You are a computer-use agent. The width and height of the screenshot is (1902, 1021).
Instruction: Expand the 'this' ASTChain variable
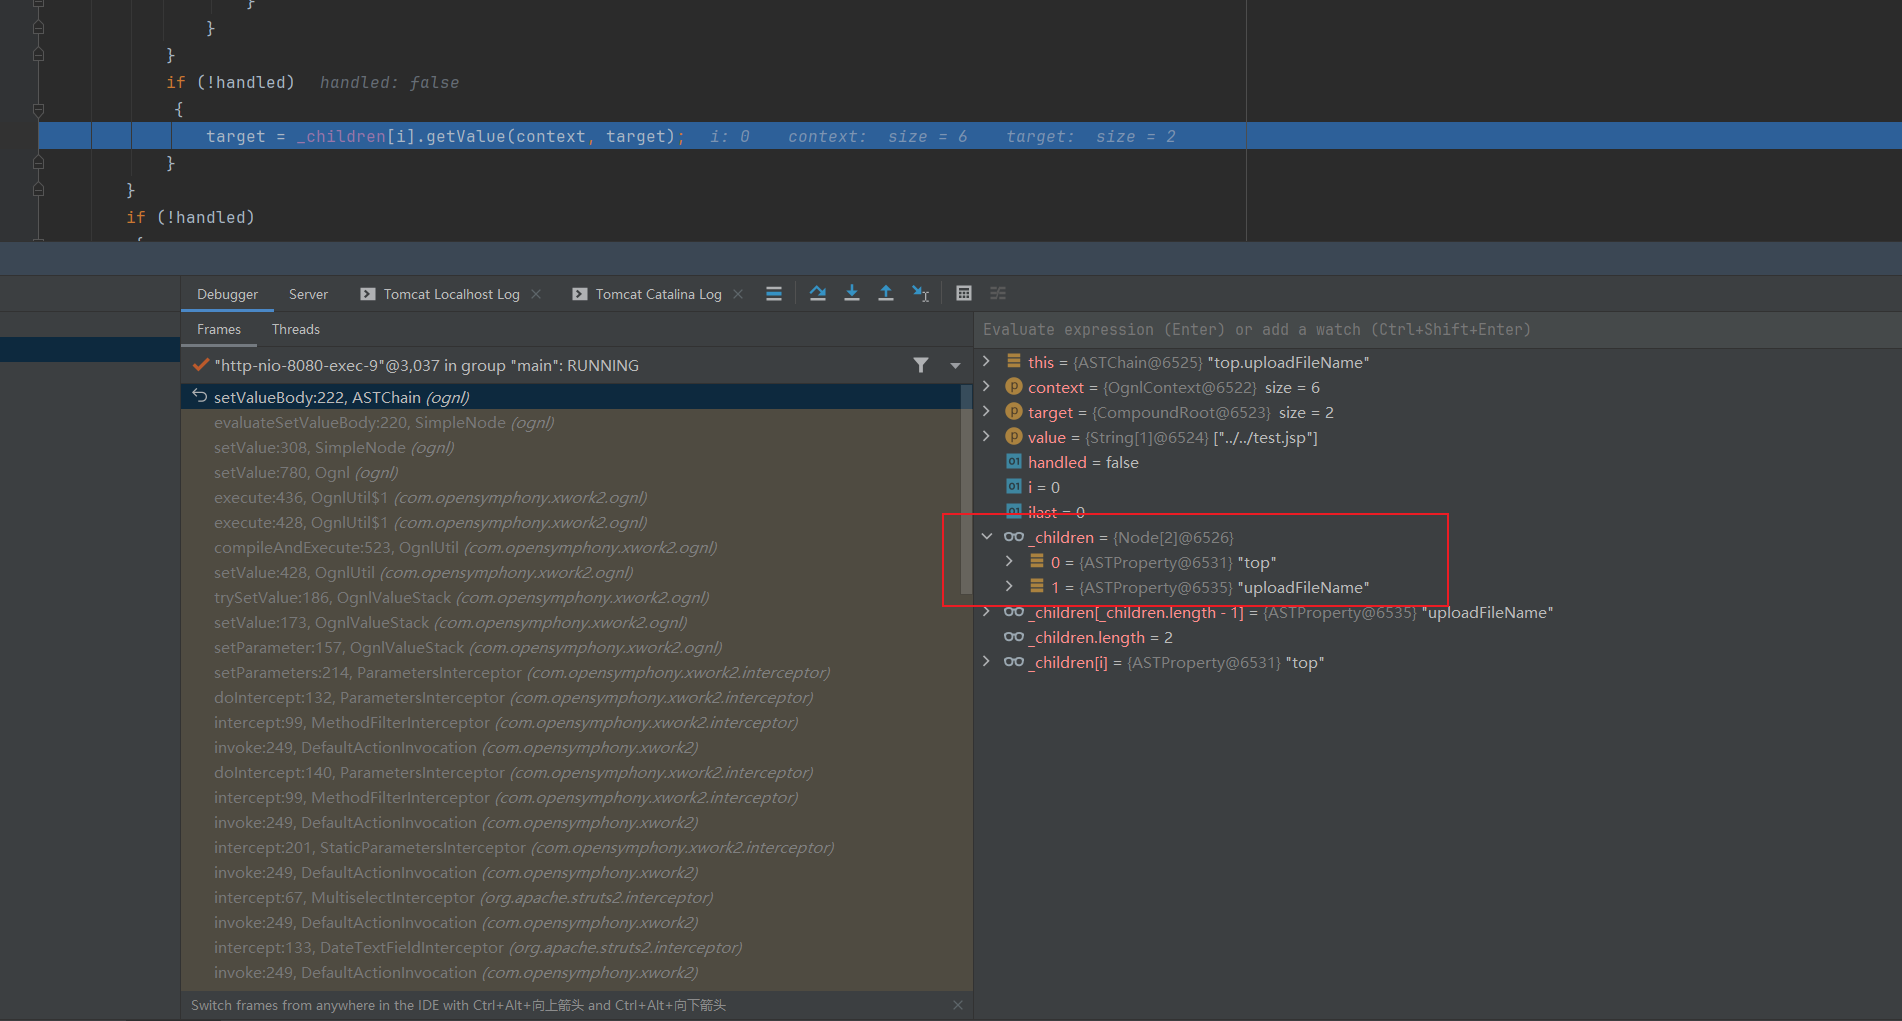click(987, 362)
